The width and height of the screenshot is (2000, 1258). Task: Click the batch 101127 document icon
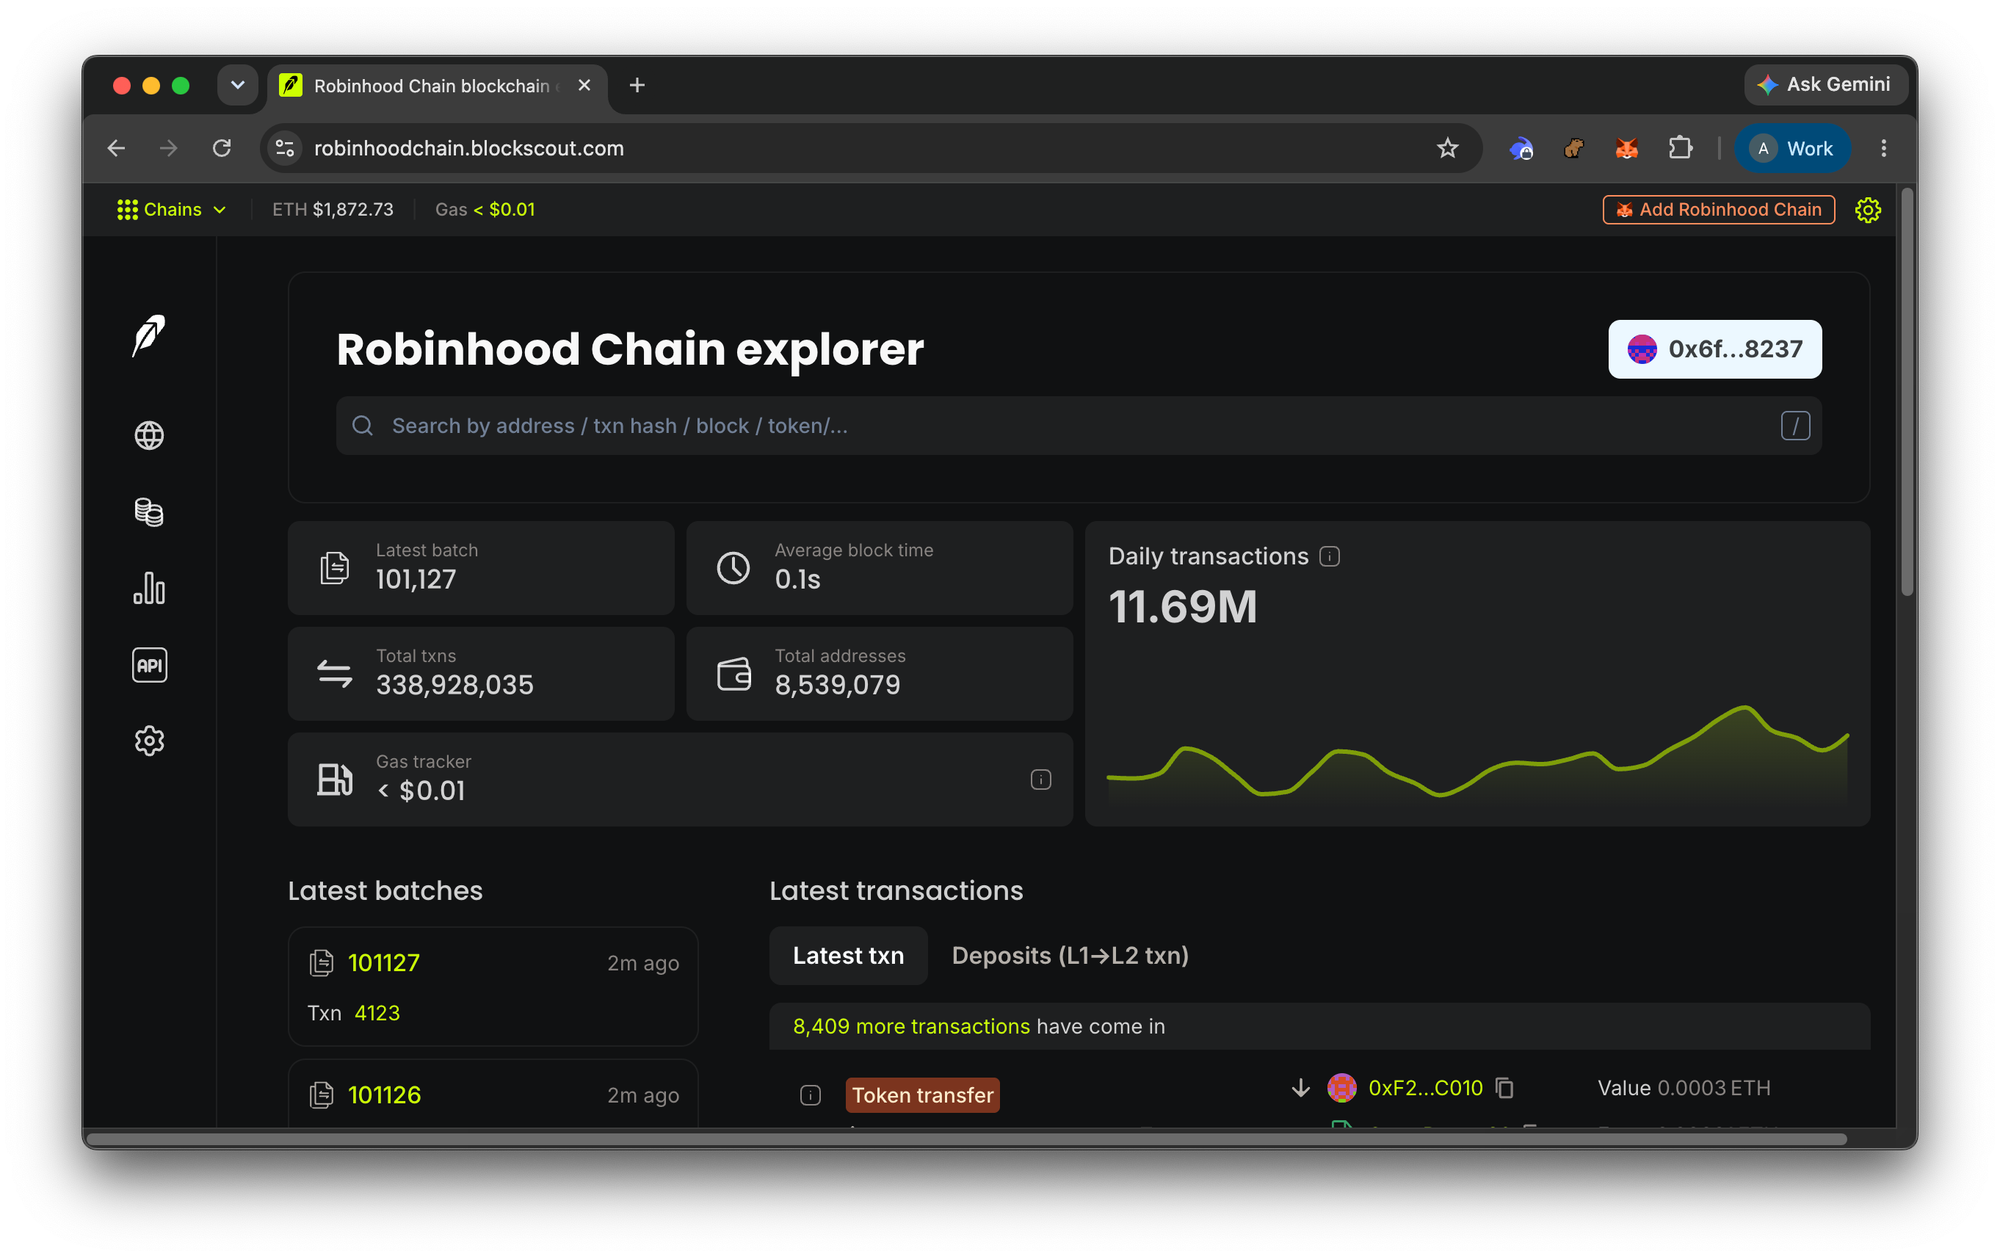coord(321,963)
